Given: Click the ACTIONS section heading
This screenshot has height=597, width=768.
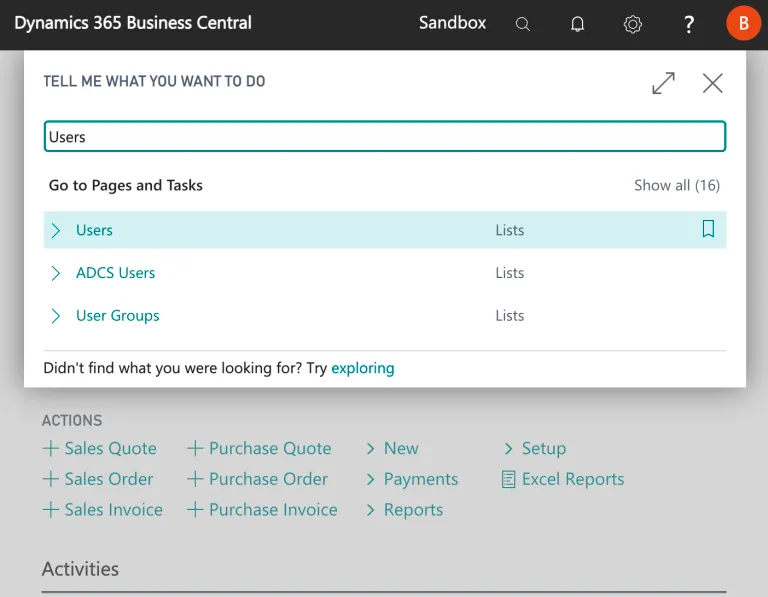Looking at the screenshot, I should (72, 420).
